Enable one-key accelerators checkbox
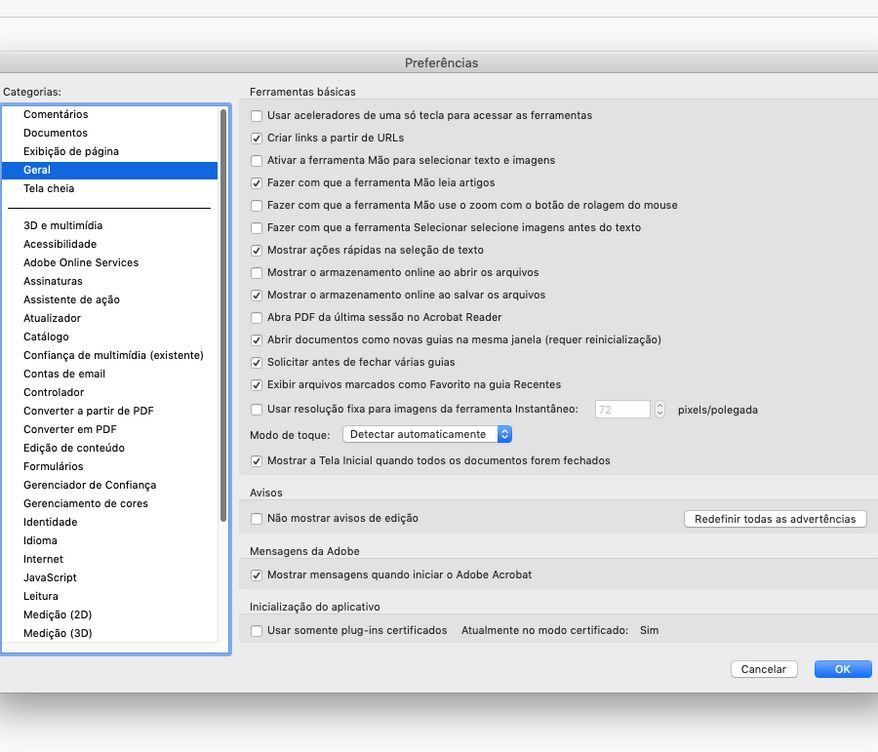Screen dimensions: 878x752 257,116
